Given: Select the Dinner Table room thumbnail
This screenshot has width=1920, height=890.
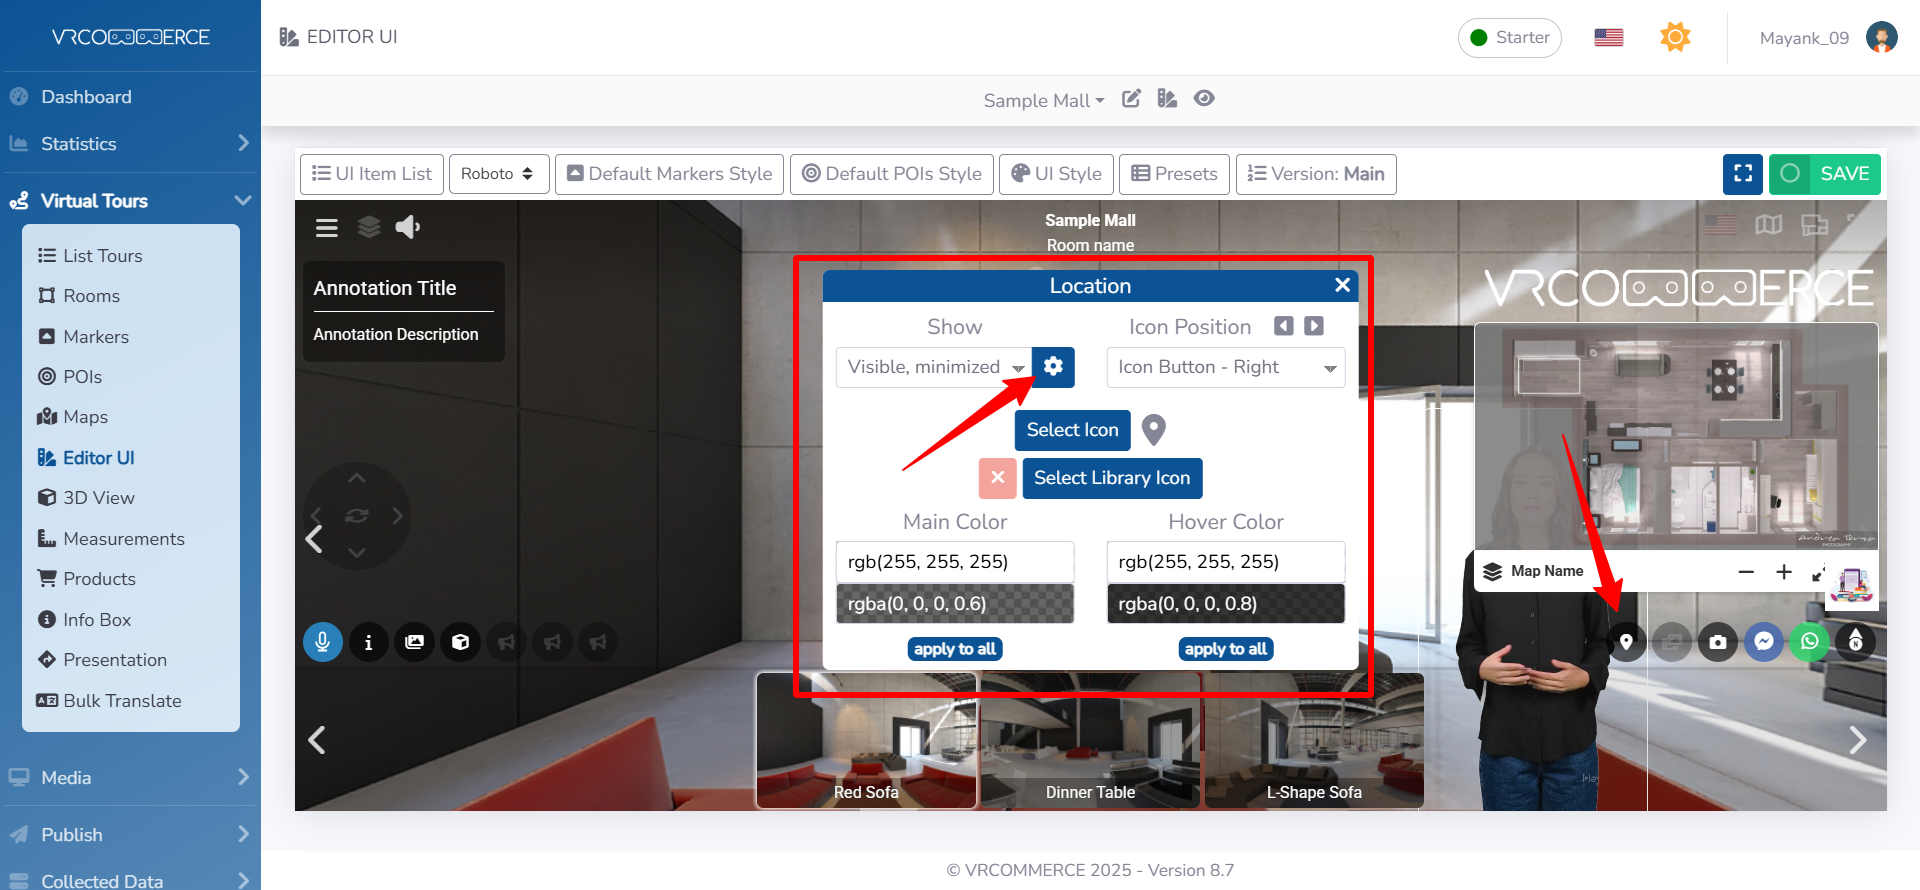Looking at the screenshot, I should 1090,740.
